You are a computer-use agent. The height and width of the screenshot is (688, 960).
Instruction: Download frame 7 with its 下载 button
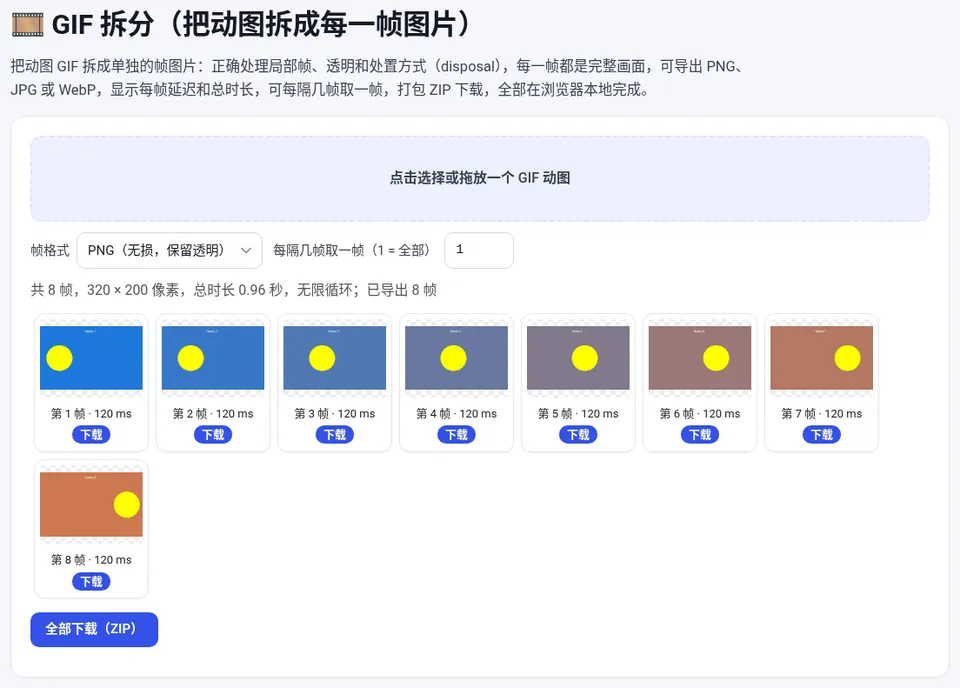tap(822, 435)
